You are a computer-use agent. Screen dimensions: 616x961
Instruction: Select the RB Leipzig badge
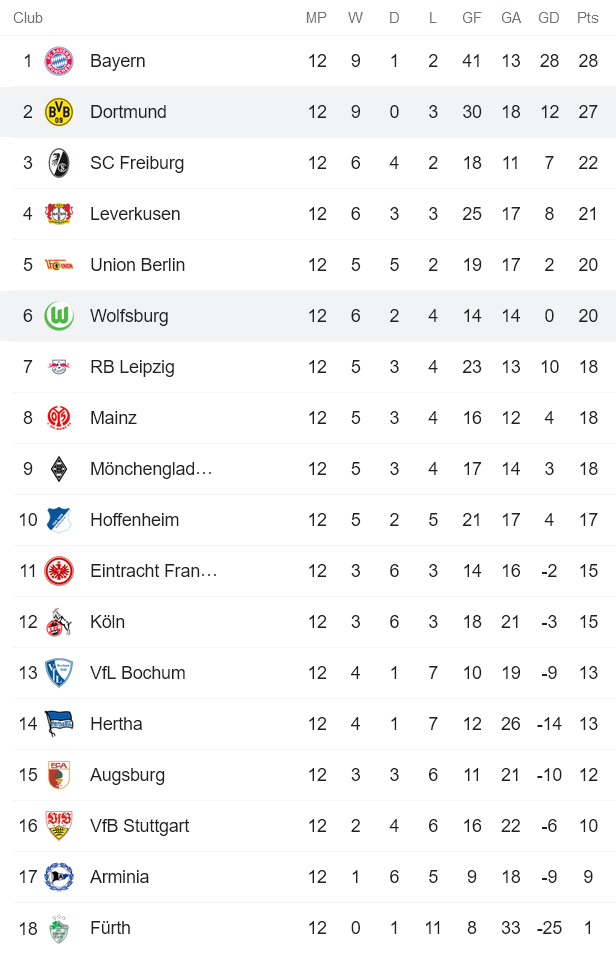click(59, 366)
